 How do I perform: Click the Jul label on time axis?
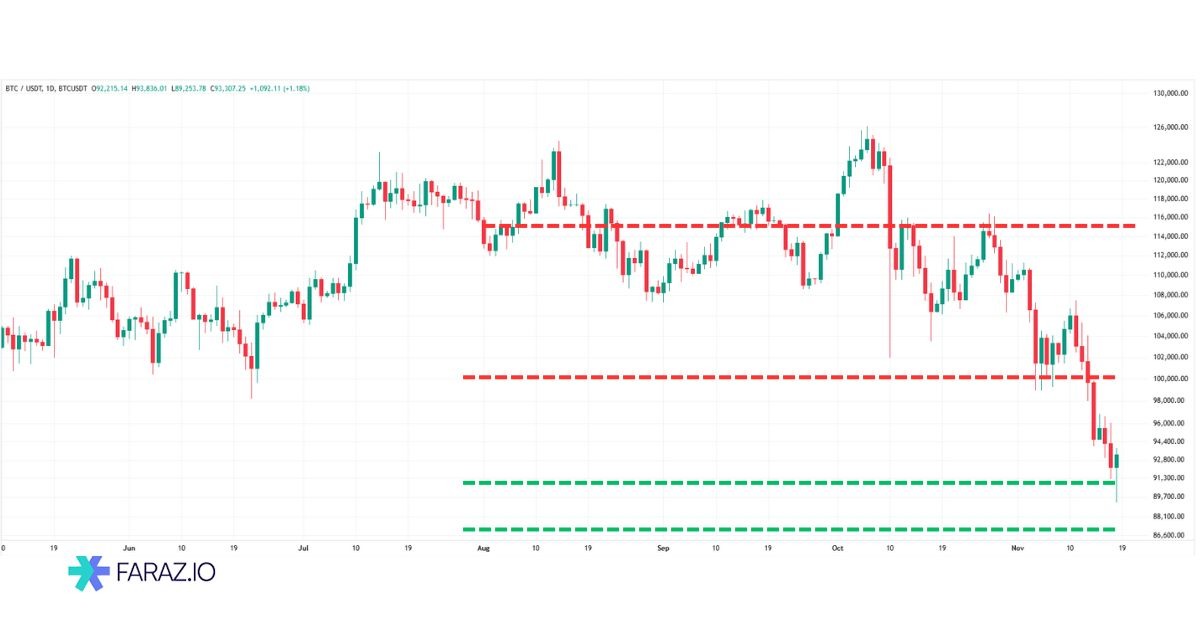point(304,548)
